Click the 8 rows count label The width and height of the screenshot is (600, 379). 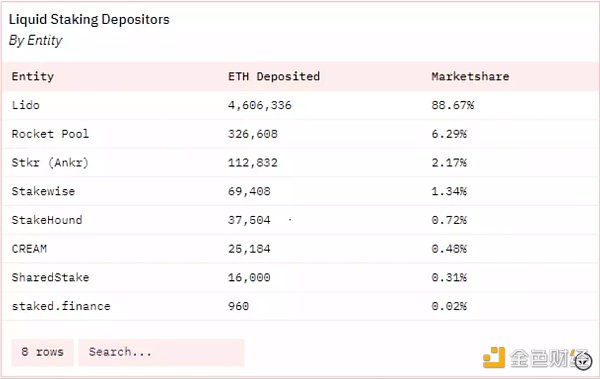coord(42,352)
